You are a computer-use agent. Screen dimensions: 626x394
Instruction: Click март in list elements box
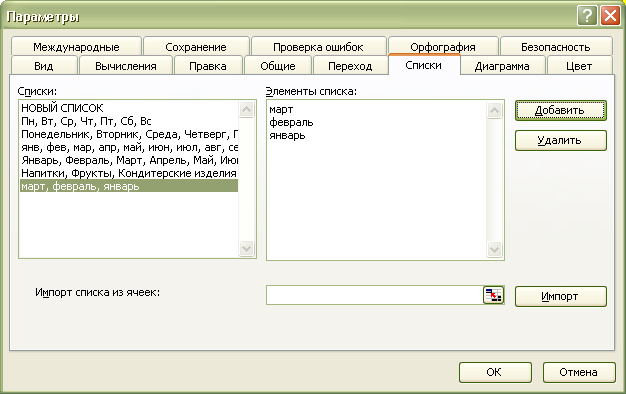point(281,109)
